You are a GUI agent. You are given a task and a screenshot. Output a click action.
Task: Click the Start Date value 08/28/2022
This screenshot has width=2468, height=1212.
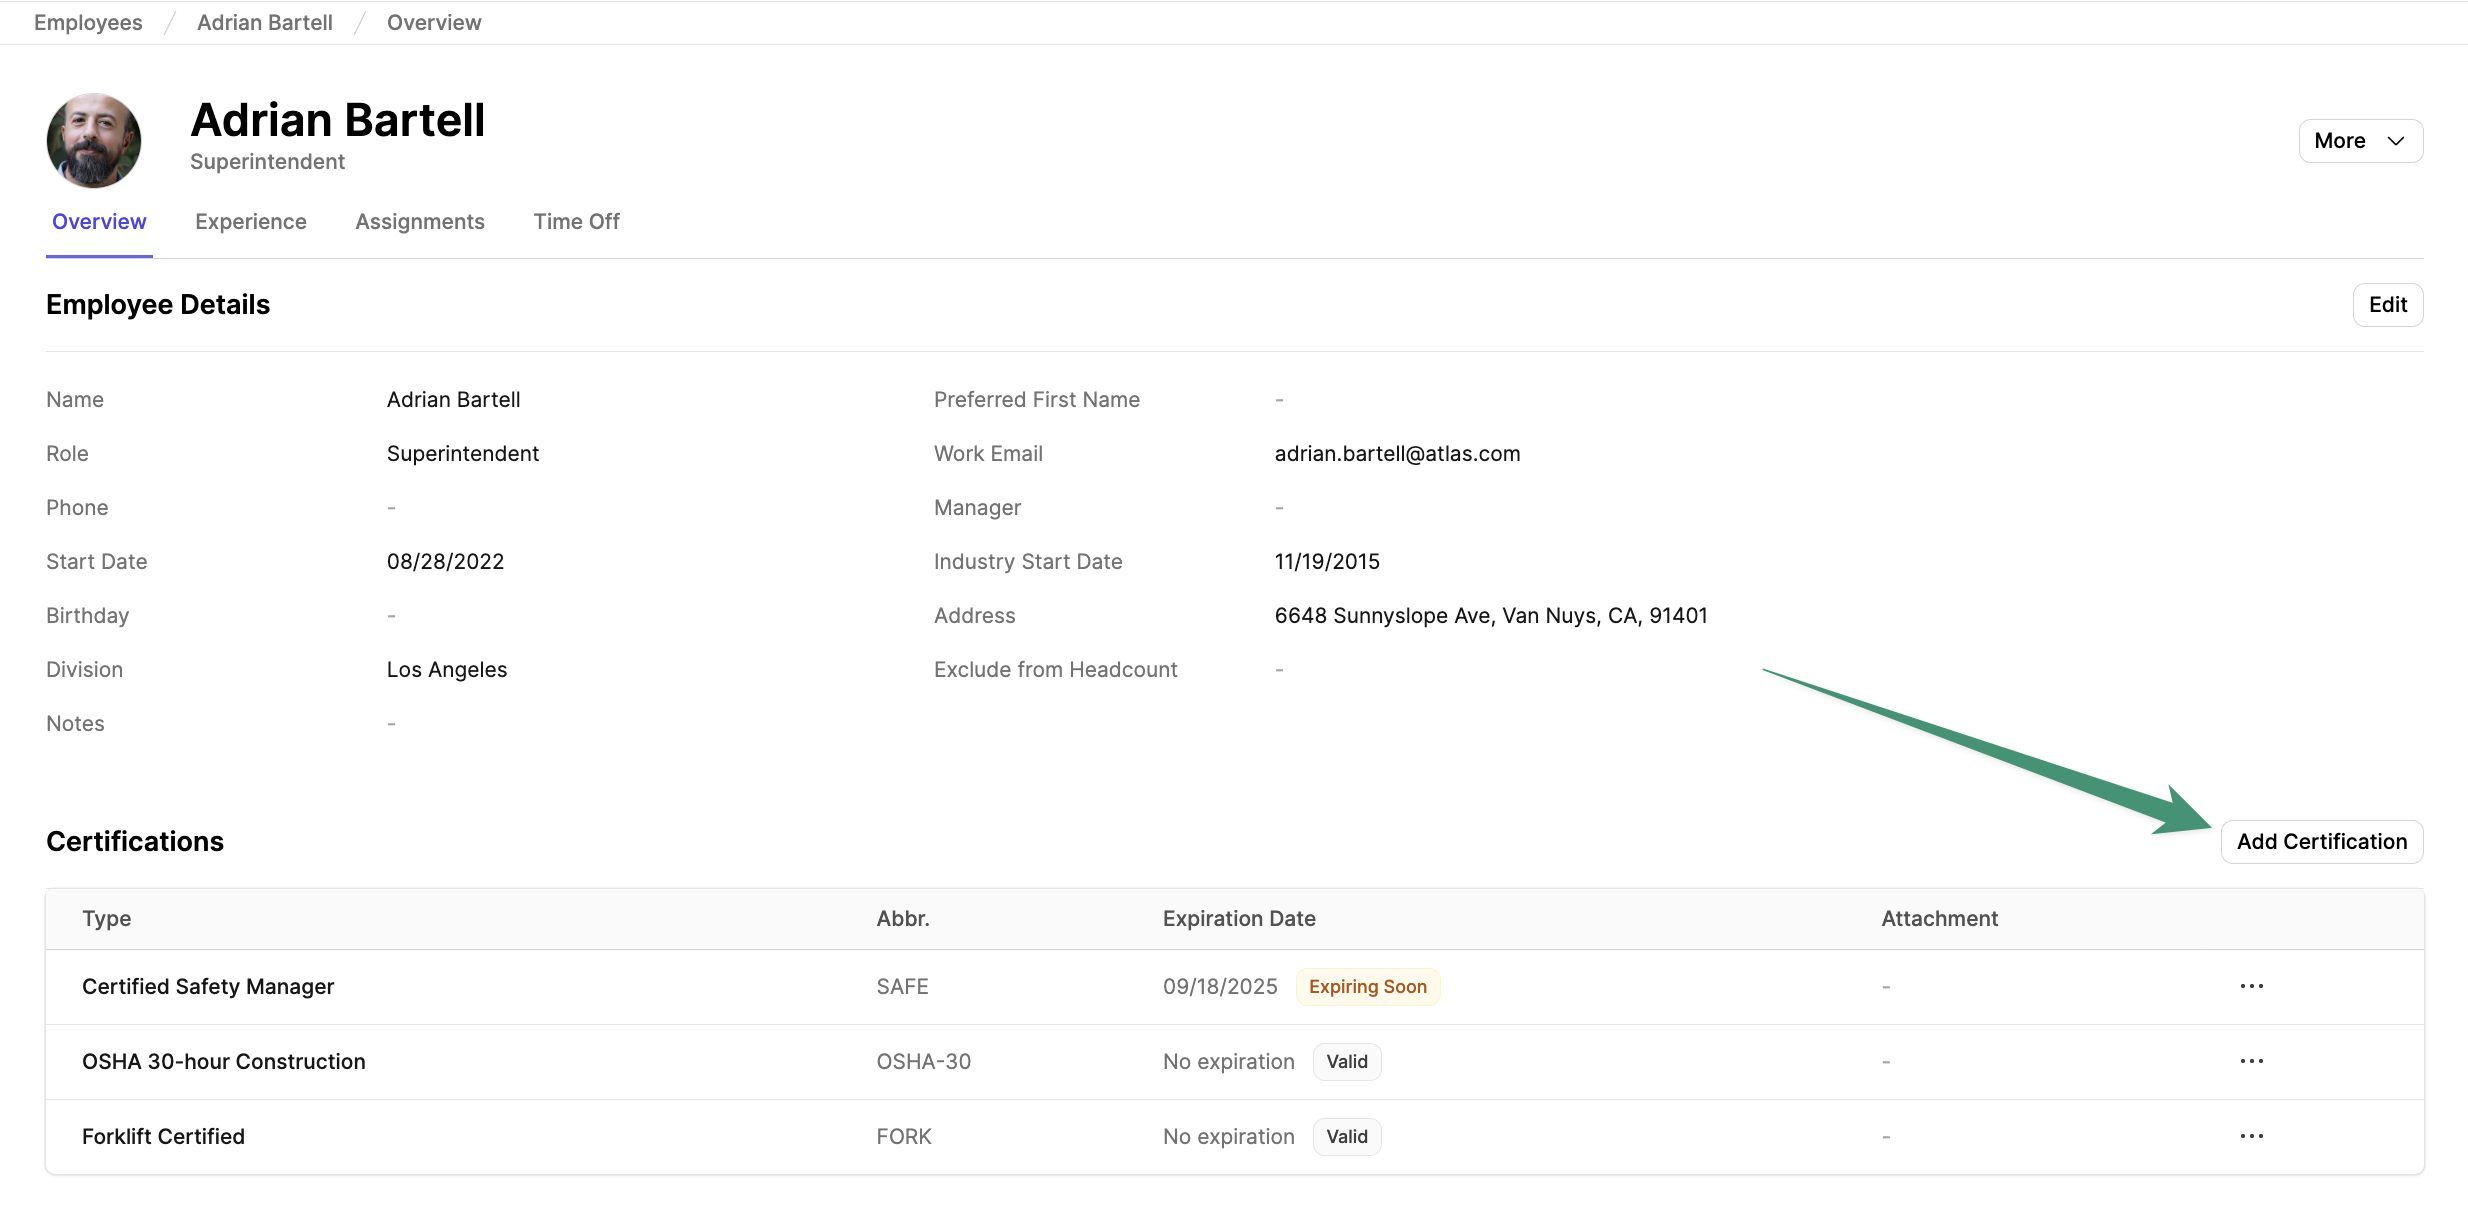(445, 562)
